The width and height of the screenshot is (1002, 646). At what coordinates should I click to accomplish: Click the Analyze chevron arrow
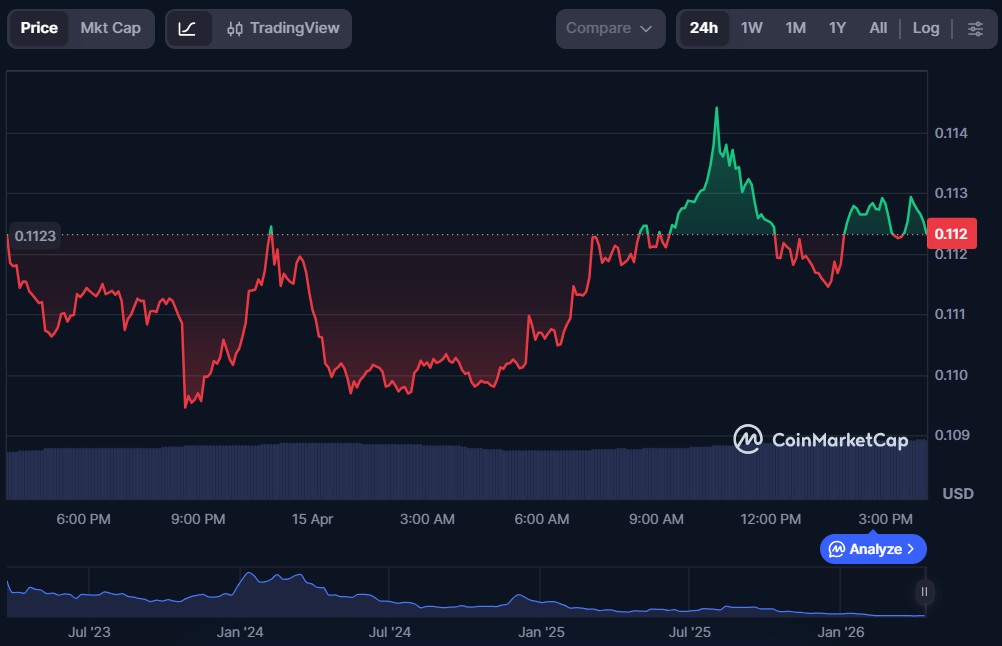pos(910,549)
